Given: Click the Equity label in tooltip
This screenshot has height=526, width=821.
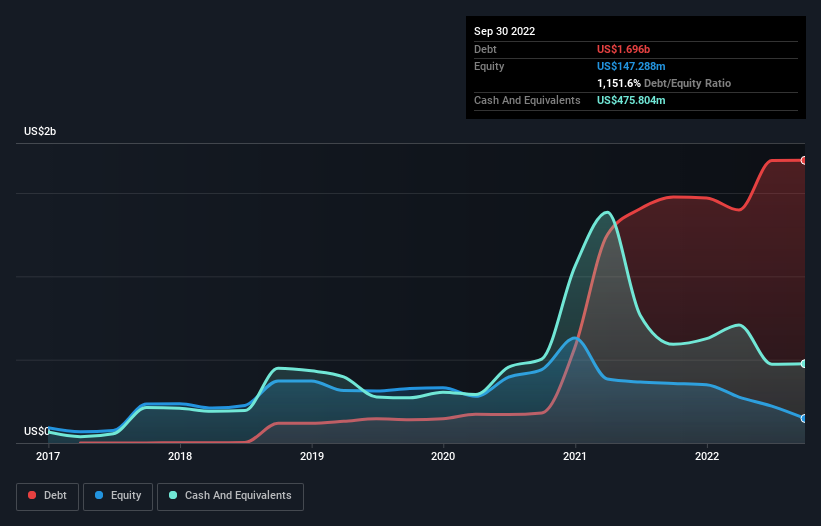Looking at the screenshot, I should [x=489, y=66].
